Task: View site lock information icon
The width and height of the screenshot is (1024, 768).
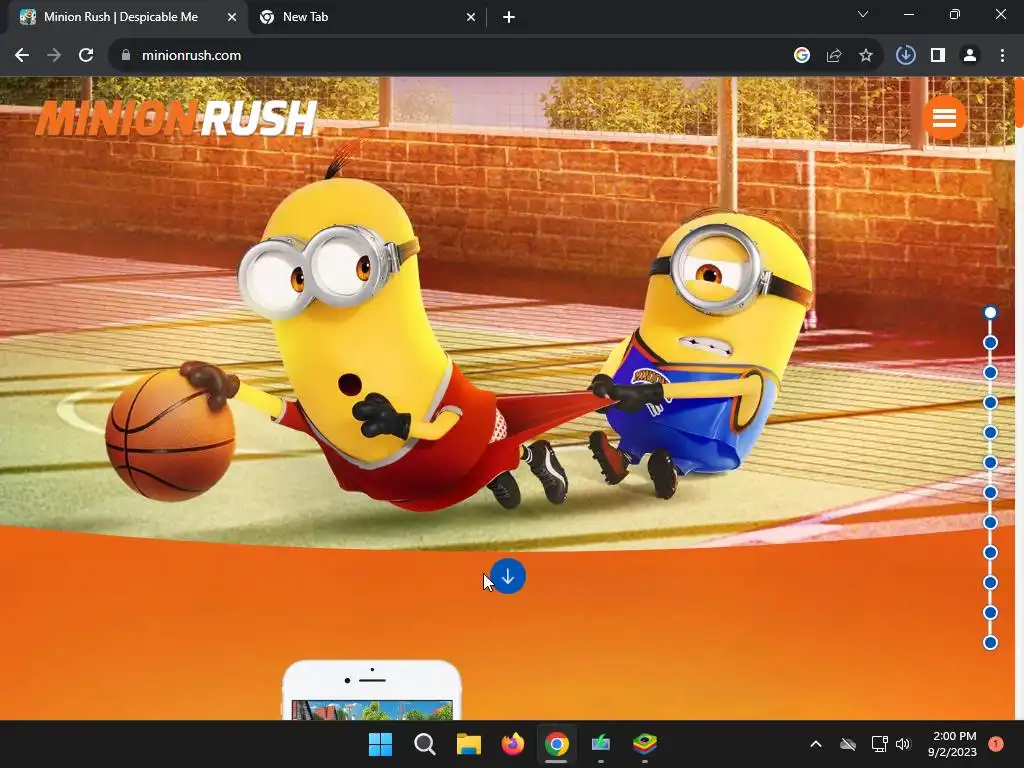Action: pos(126,56)
